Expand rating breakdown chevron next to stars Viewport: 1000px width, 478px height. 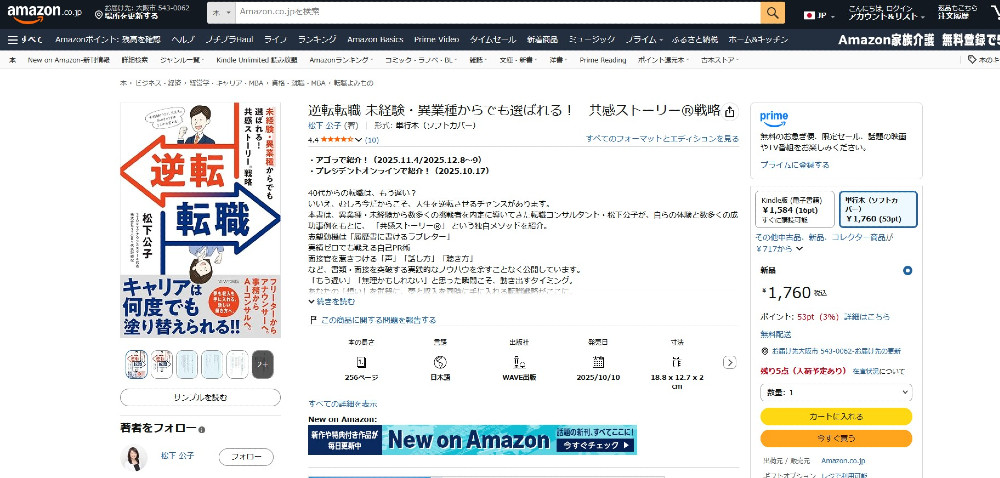pos(358,139)
